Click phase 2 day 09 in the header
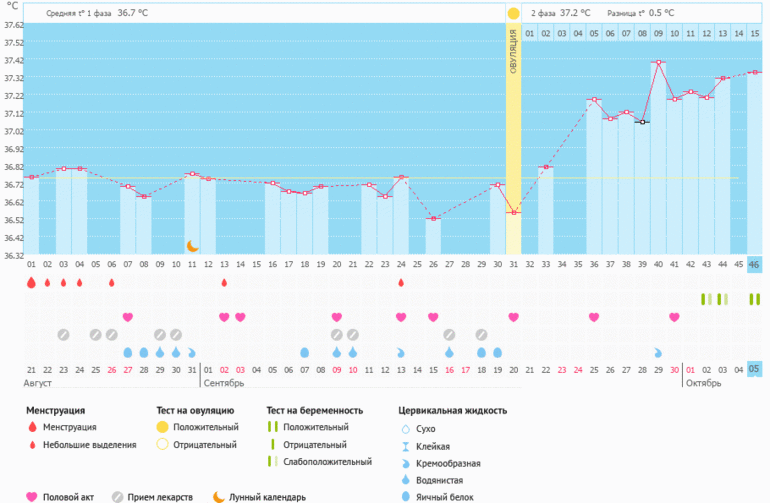The width and height of the screenshot is (770, 503). click(x=658, y=34)
